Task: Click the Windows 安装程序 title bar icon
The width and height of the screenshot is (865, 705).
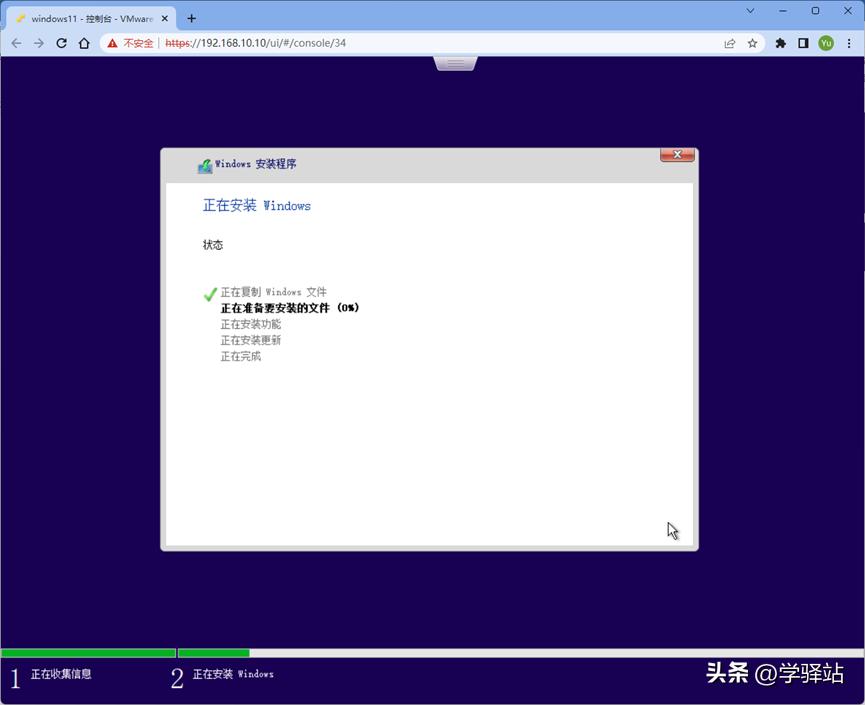Action: tap(201, 164)
